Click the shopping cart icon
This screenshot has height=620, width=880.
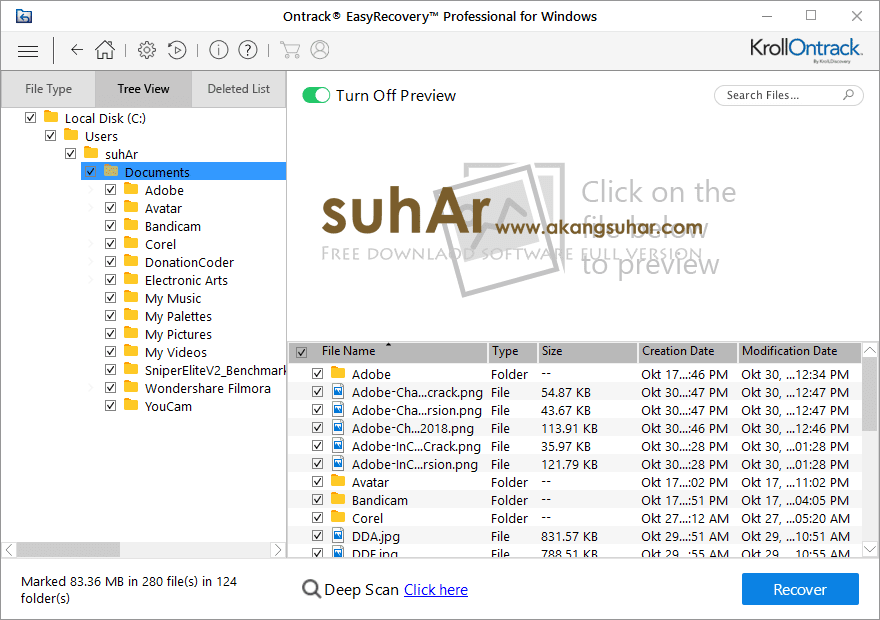(290, 50)
